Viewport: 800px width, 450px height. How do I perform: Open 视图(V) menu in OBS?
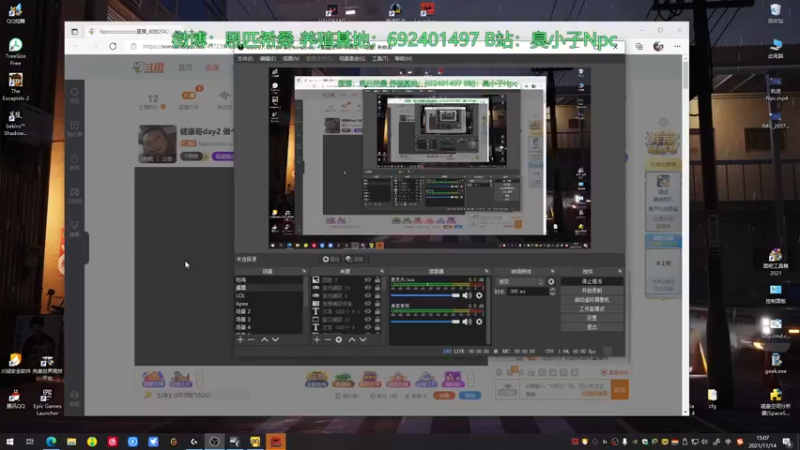pos(291,59)
